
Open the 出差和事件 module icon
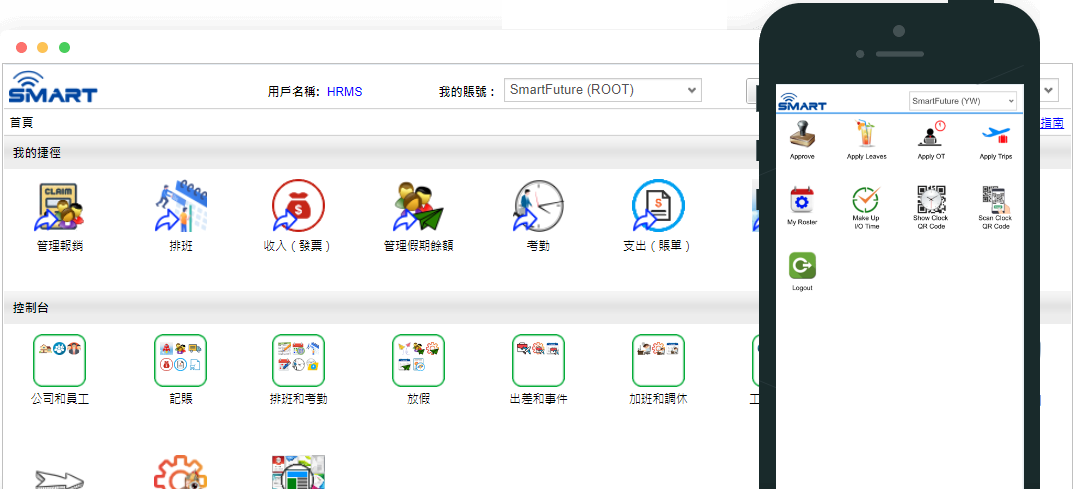tap(538, 360)
